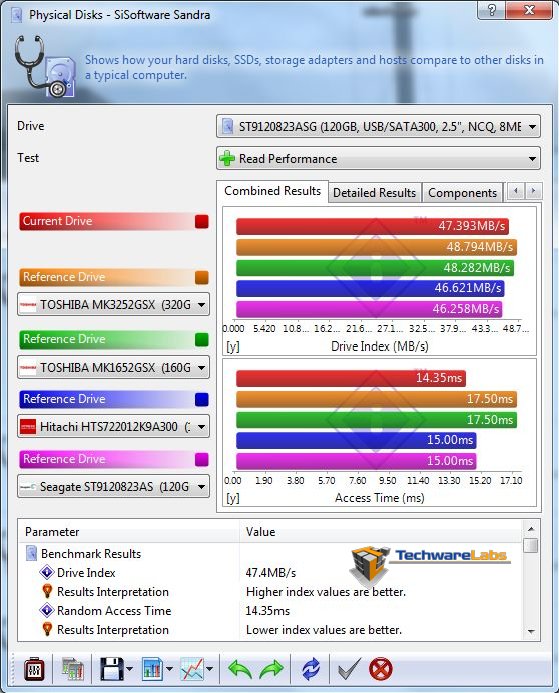The height and width of the screenshot is (693, 559).
Task: Click the bar chart report icon
Action: coord(152,669)
